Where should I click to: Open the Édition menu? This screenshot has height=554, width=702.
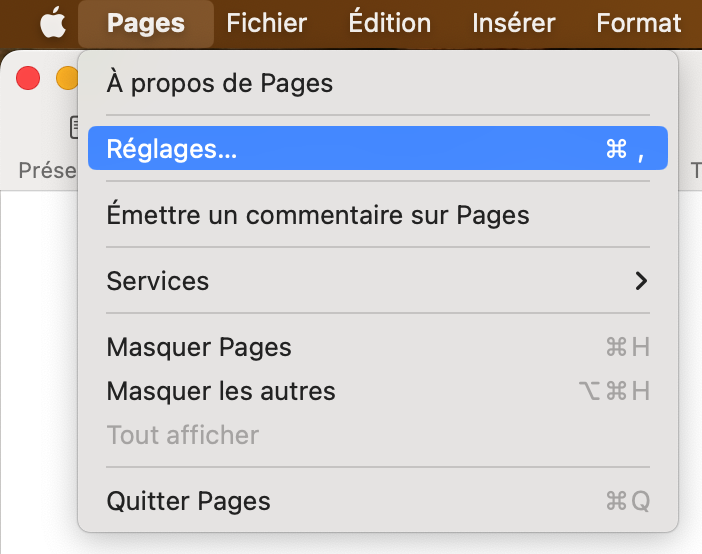pyautogui.click(x=390, y=22)
